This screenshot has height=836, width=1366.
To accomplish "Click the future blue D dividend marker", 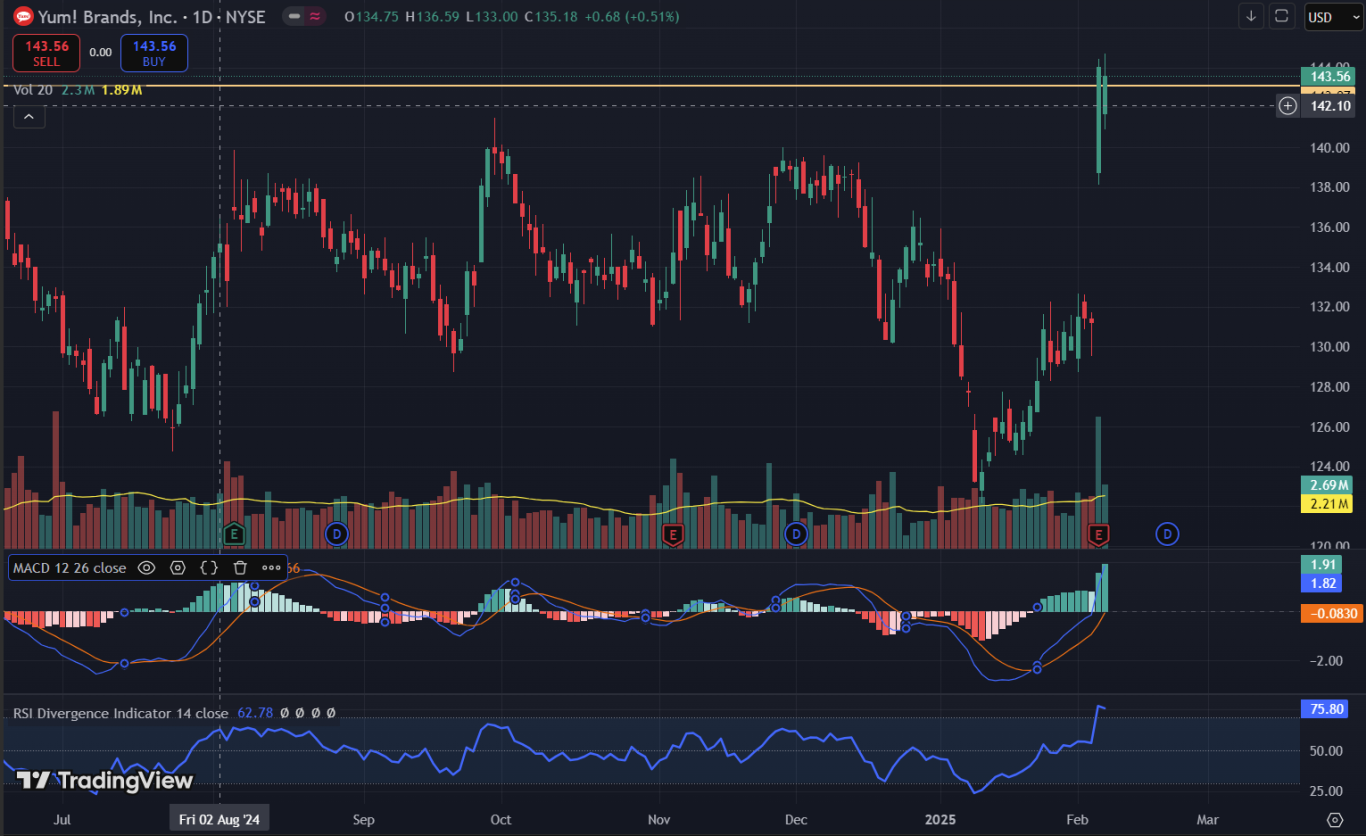I will pyautogui.click(x=1167, y=534).
